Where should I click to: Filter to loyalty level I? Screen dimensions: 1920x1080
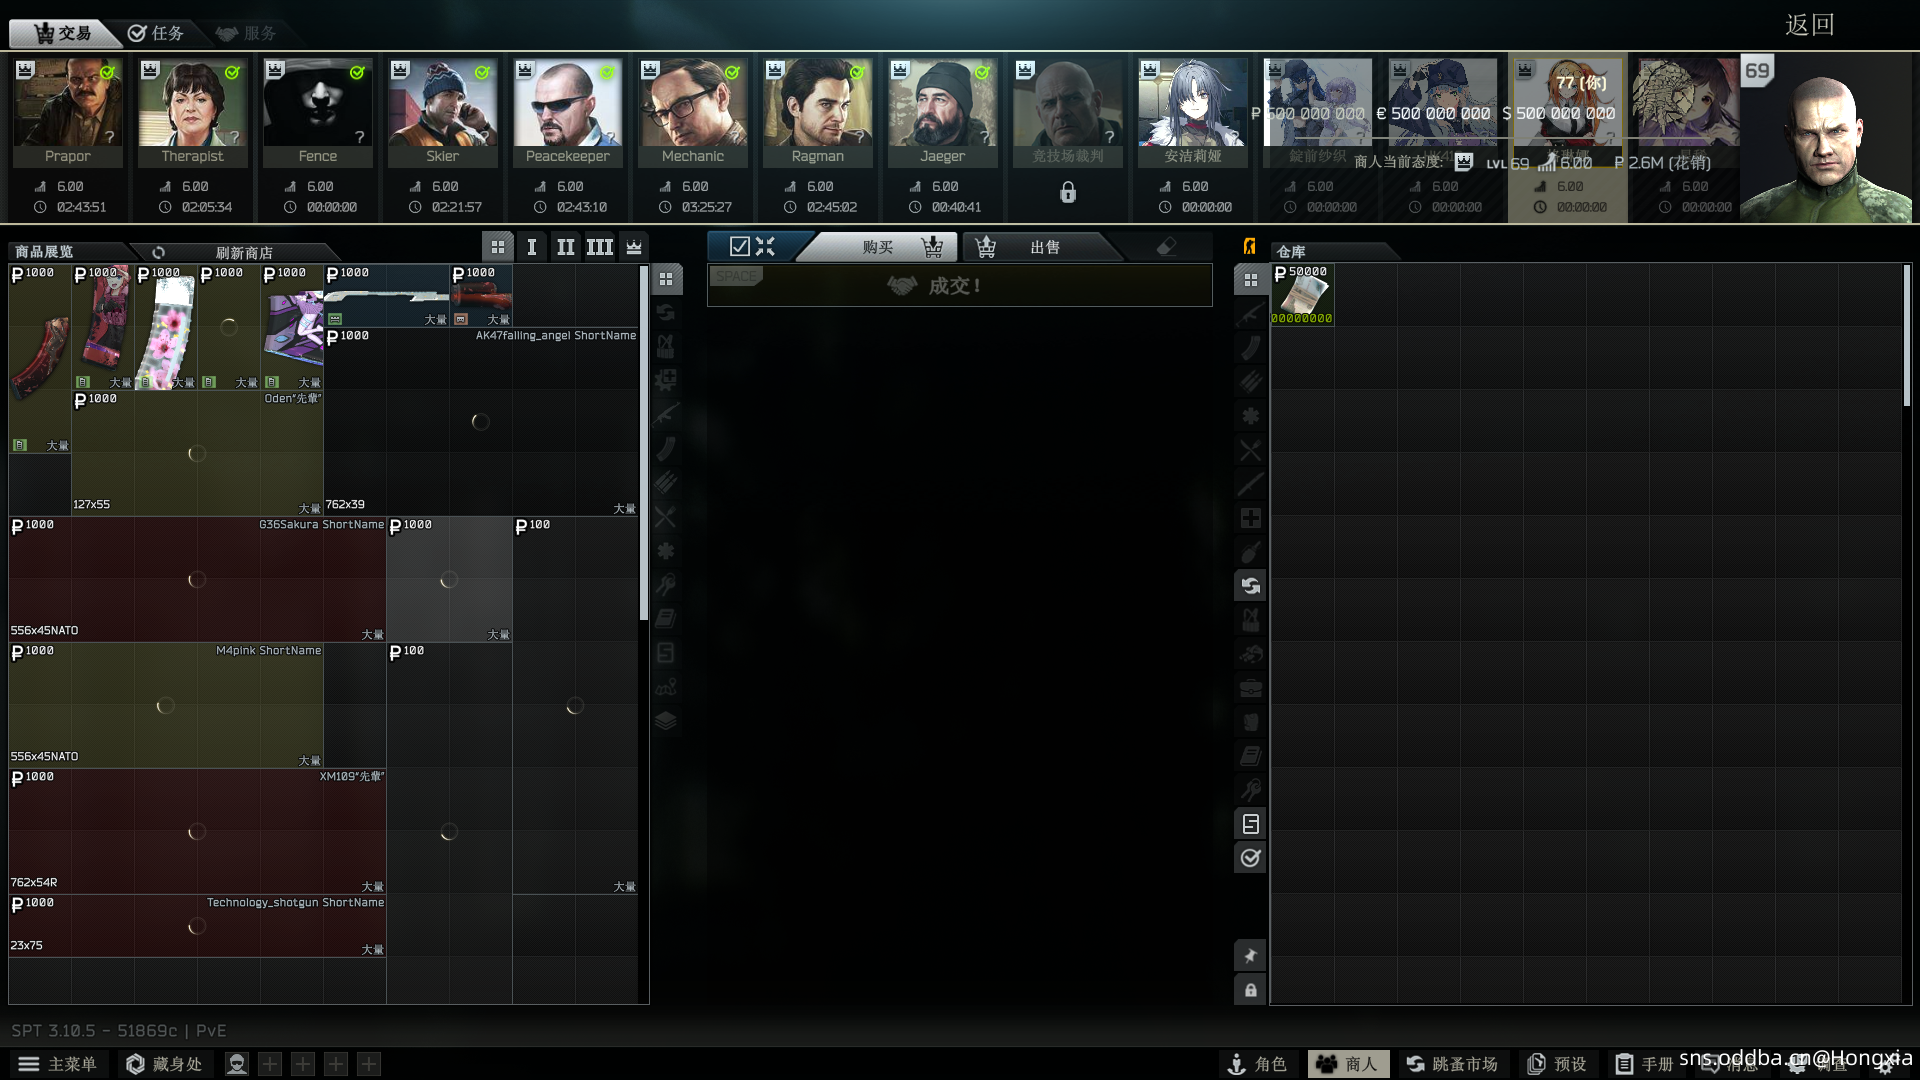pyautogui.click(x=532, y=247)
